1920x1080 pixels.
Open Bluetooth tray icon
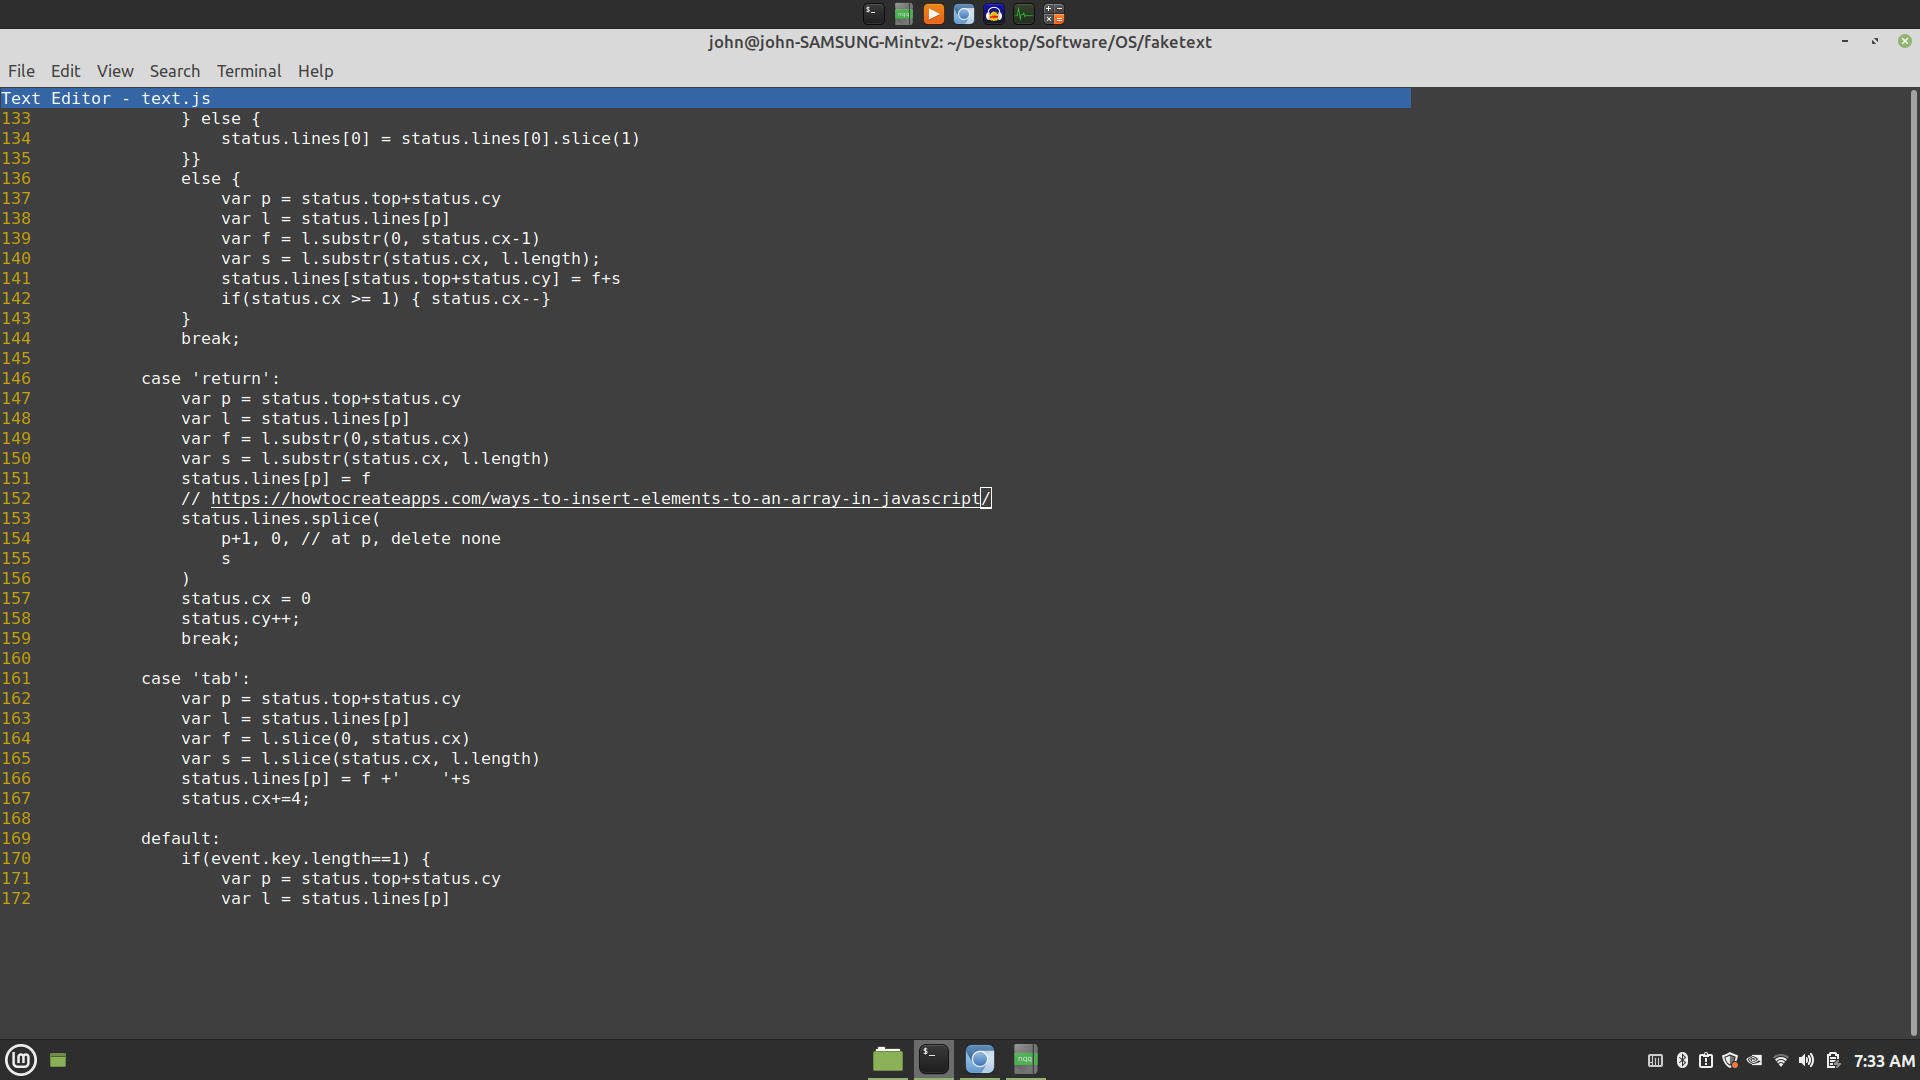(1682, 1060)
